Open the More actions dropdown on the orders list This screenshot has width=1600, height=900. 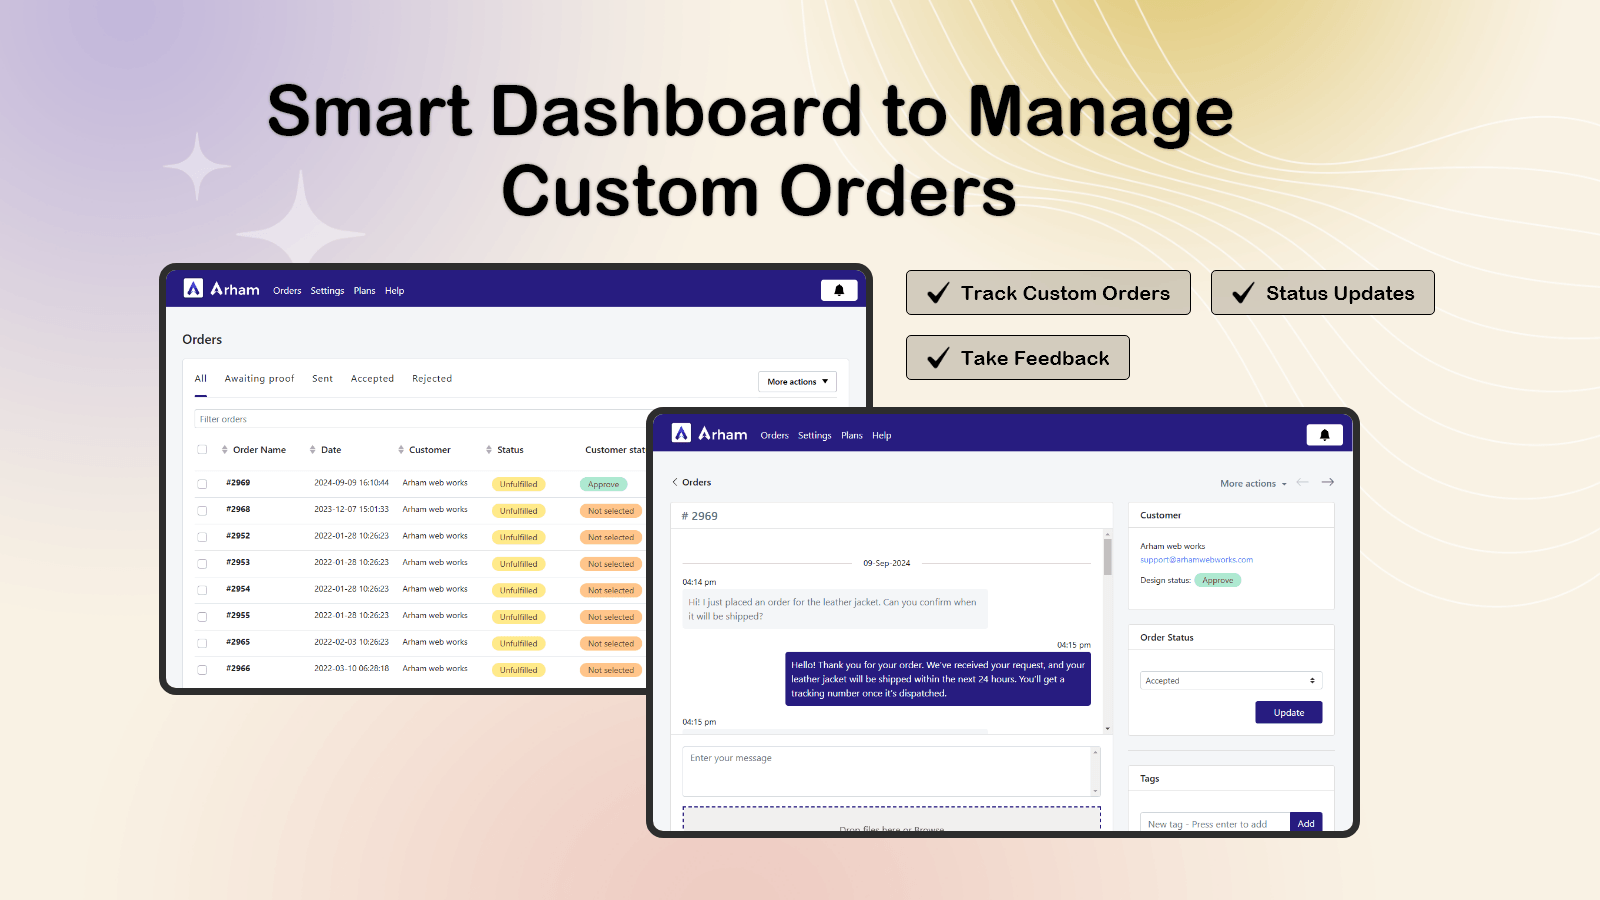point(796,381)
